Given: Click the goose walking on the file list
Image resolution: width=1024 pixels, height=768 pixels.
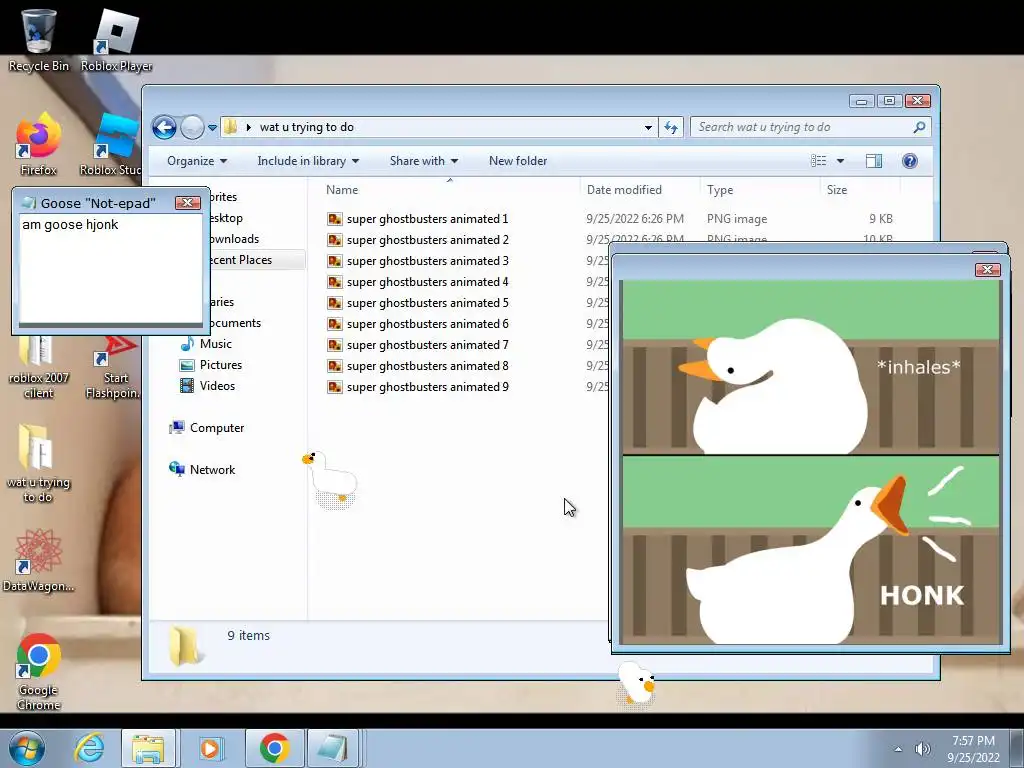Looking at the screenshot, I should coord(331,479).
